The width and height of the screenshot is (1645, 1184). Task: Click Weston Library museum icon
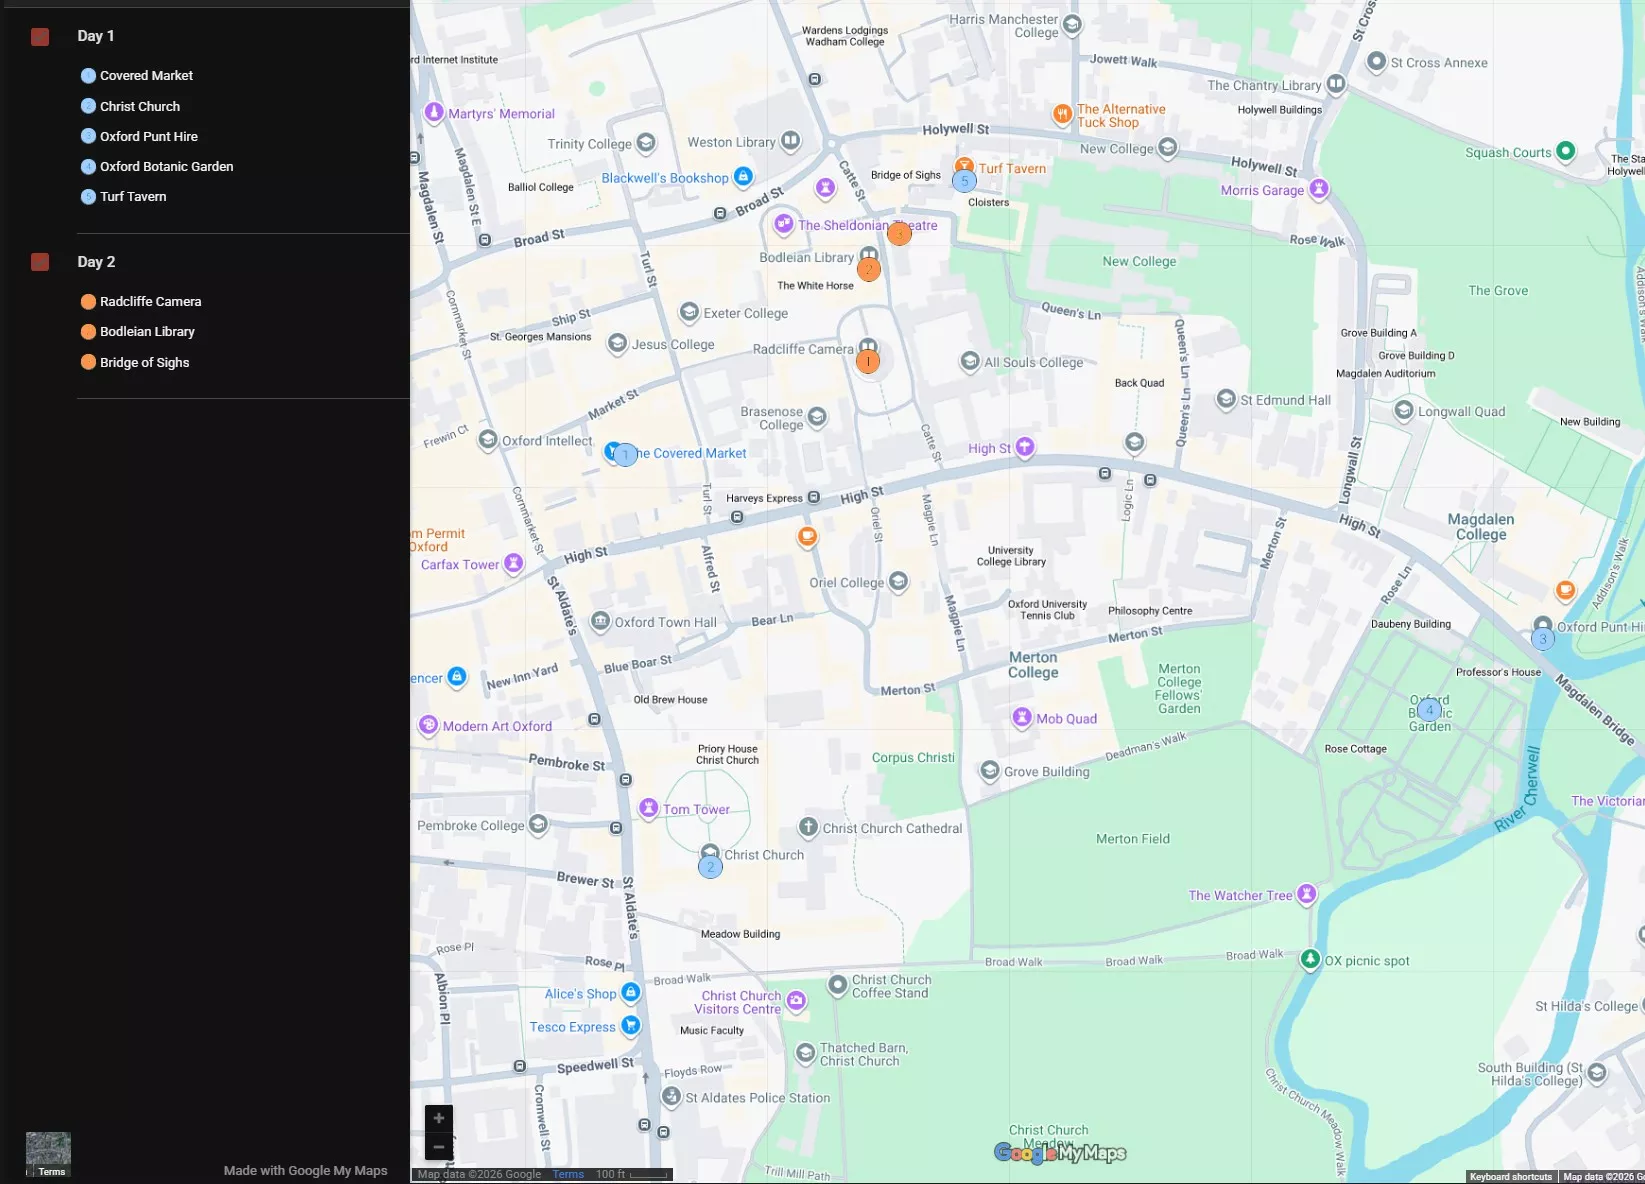[791, 141]
